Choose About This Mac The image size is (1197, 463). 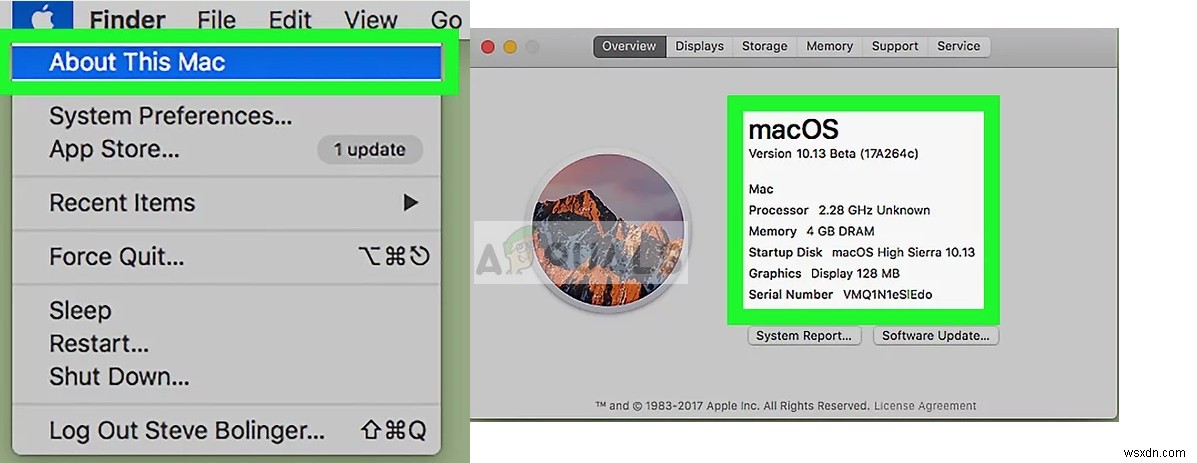(226, 63)
